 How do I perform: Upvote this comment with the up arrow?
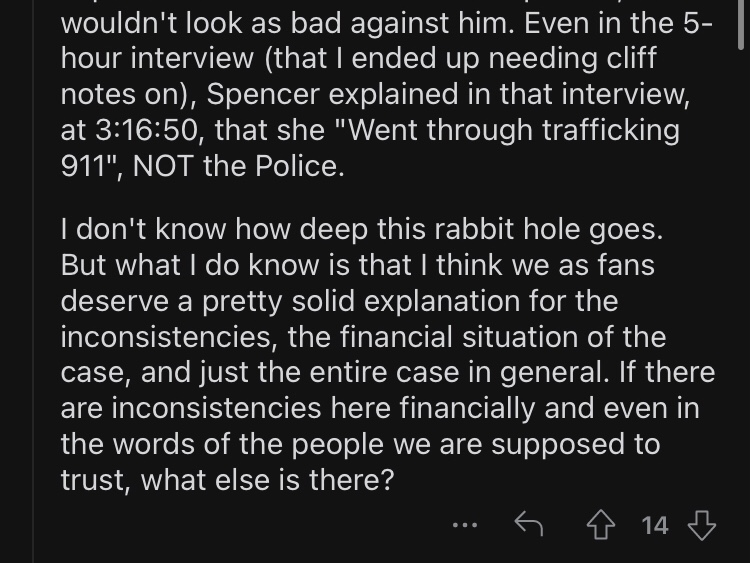601,525
